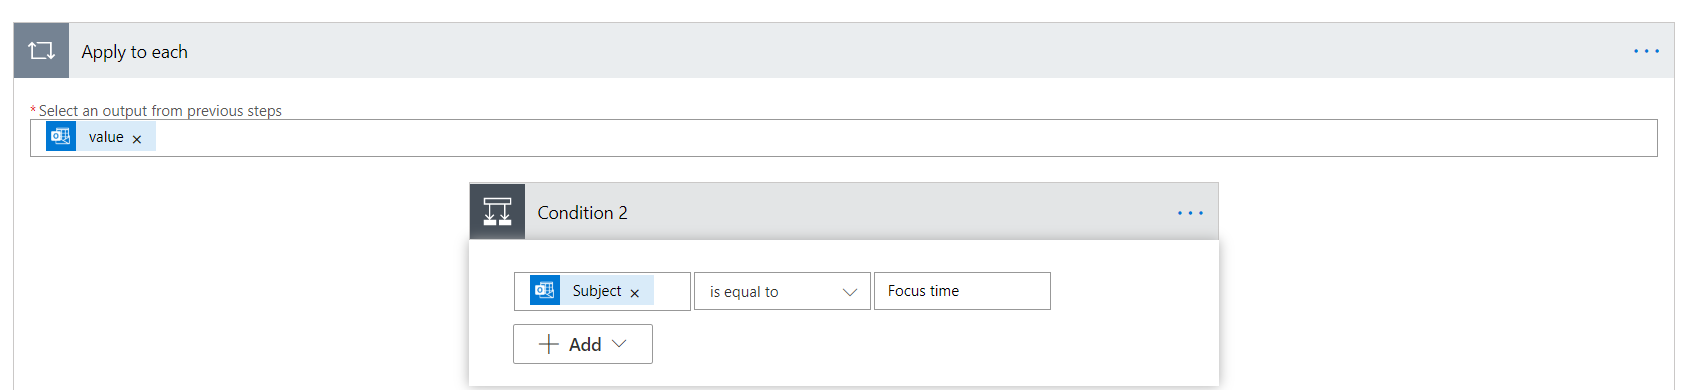Click the Outlook icon on the Subject token
1687x390 pixels.
point(545,290)
